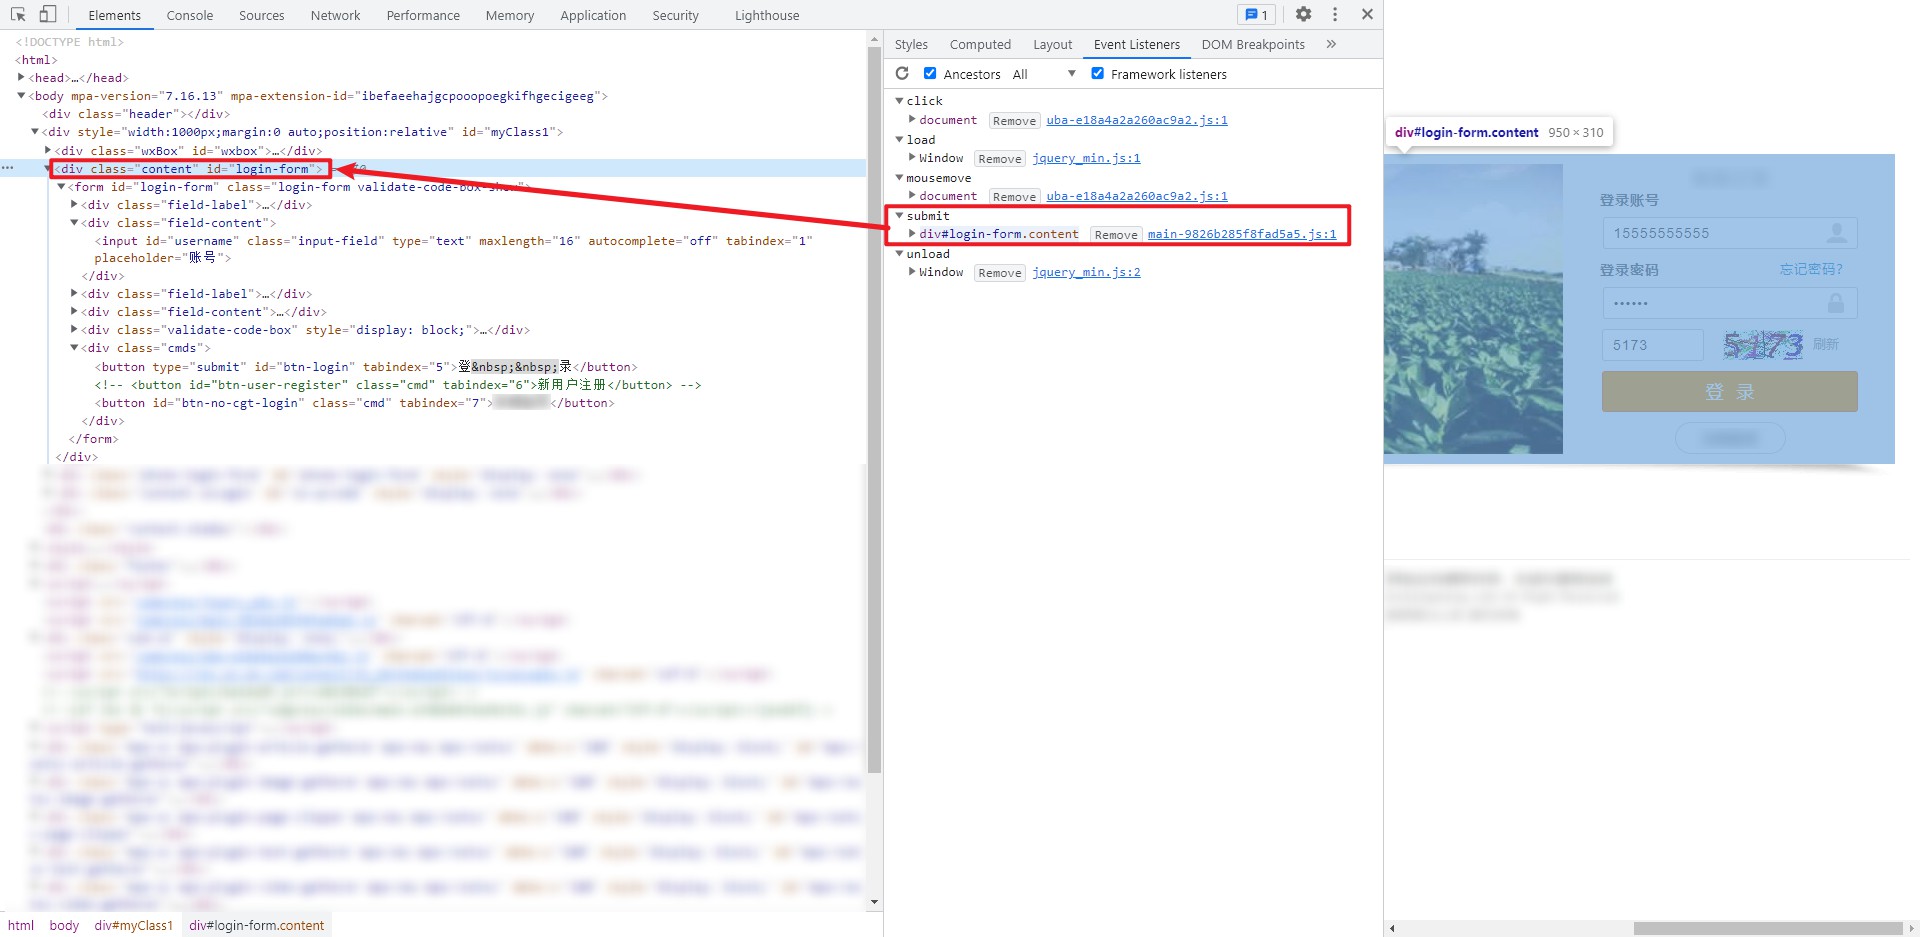This screenshot has height=937, width=1920.
Task: Toggle the device toolbar icon
Action: point(47,15)
